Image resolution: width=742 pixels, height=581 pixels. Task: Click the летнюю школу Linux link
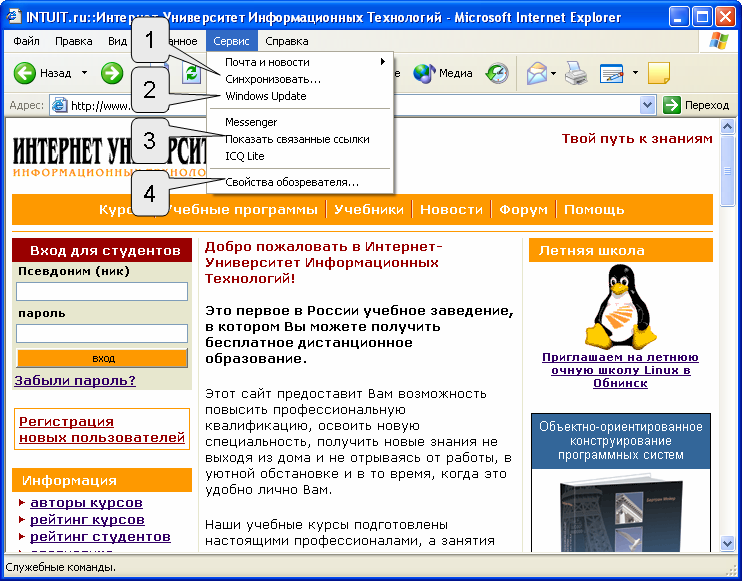click(x=620, y=370)
